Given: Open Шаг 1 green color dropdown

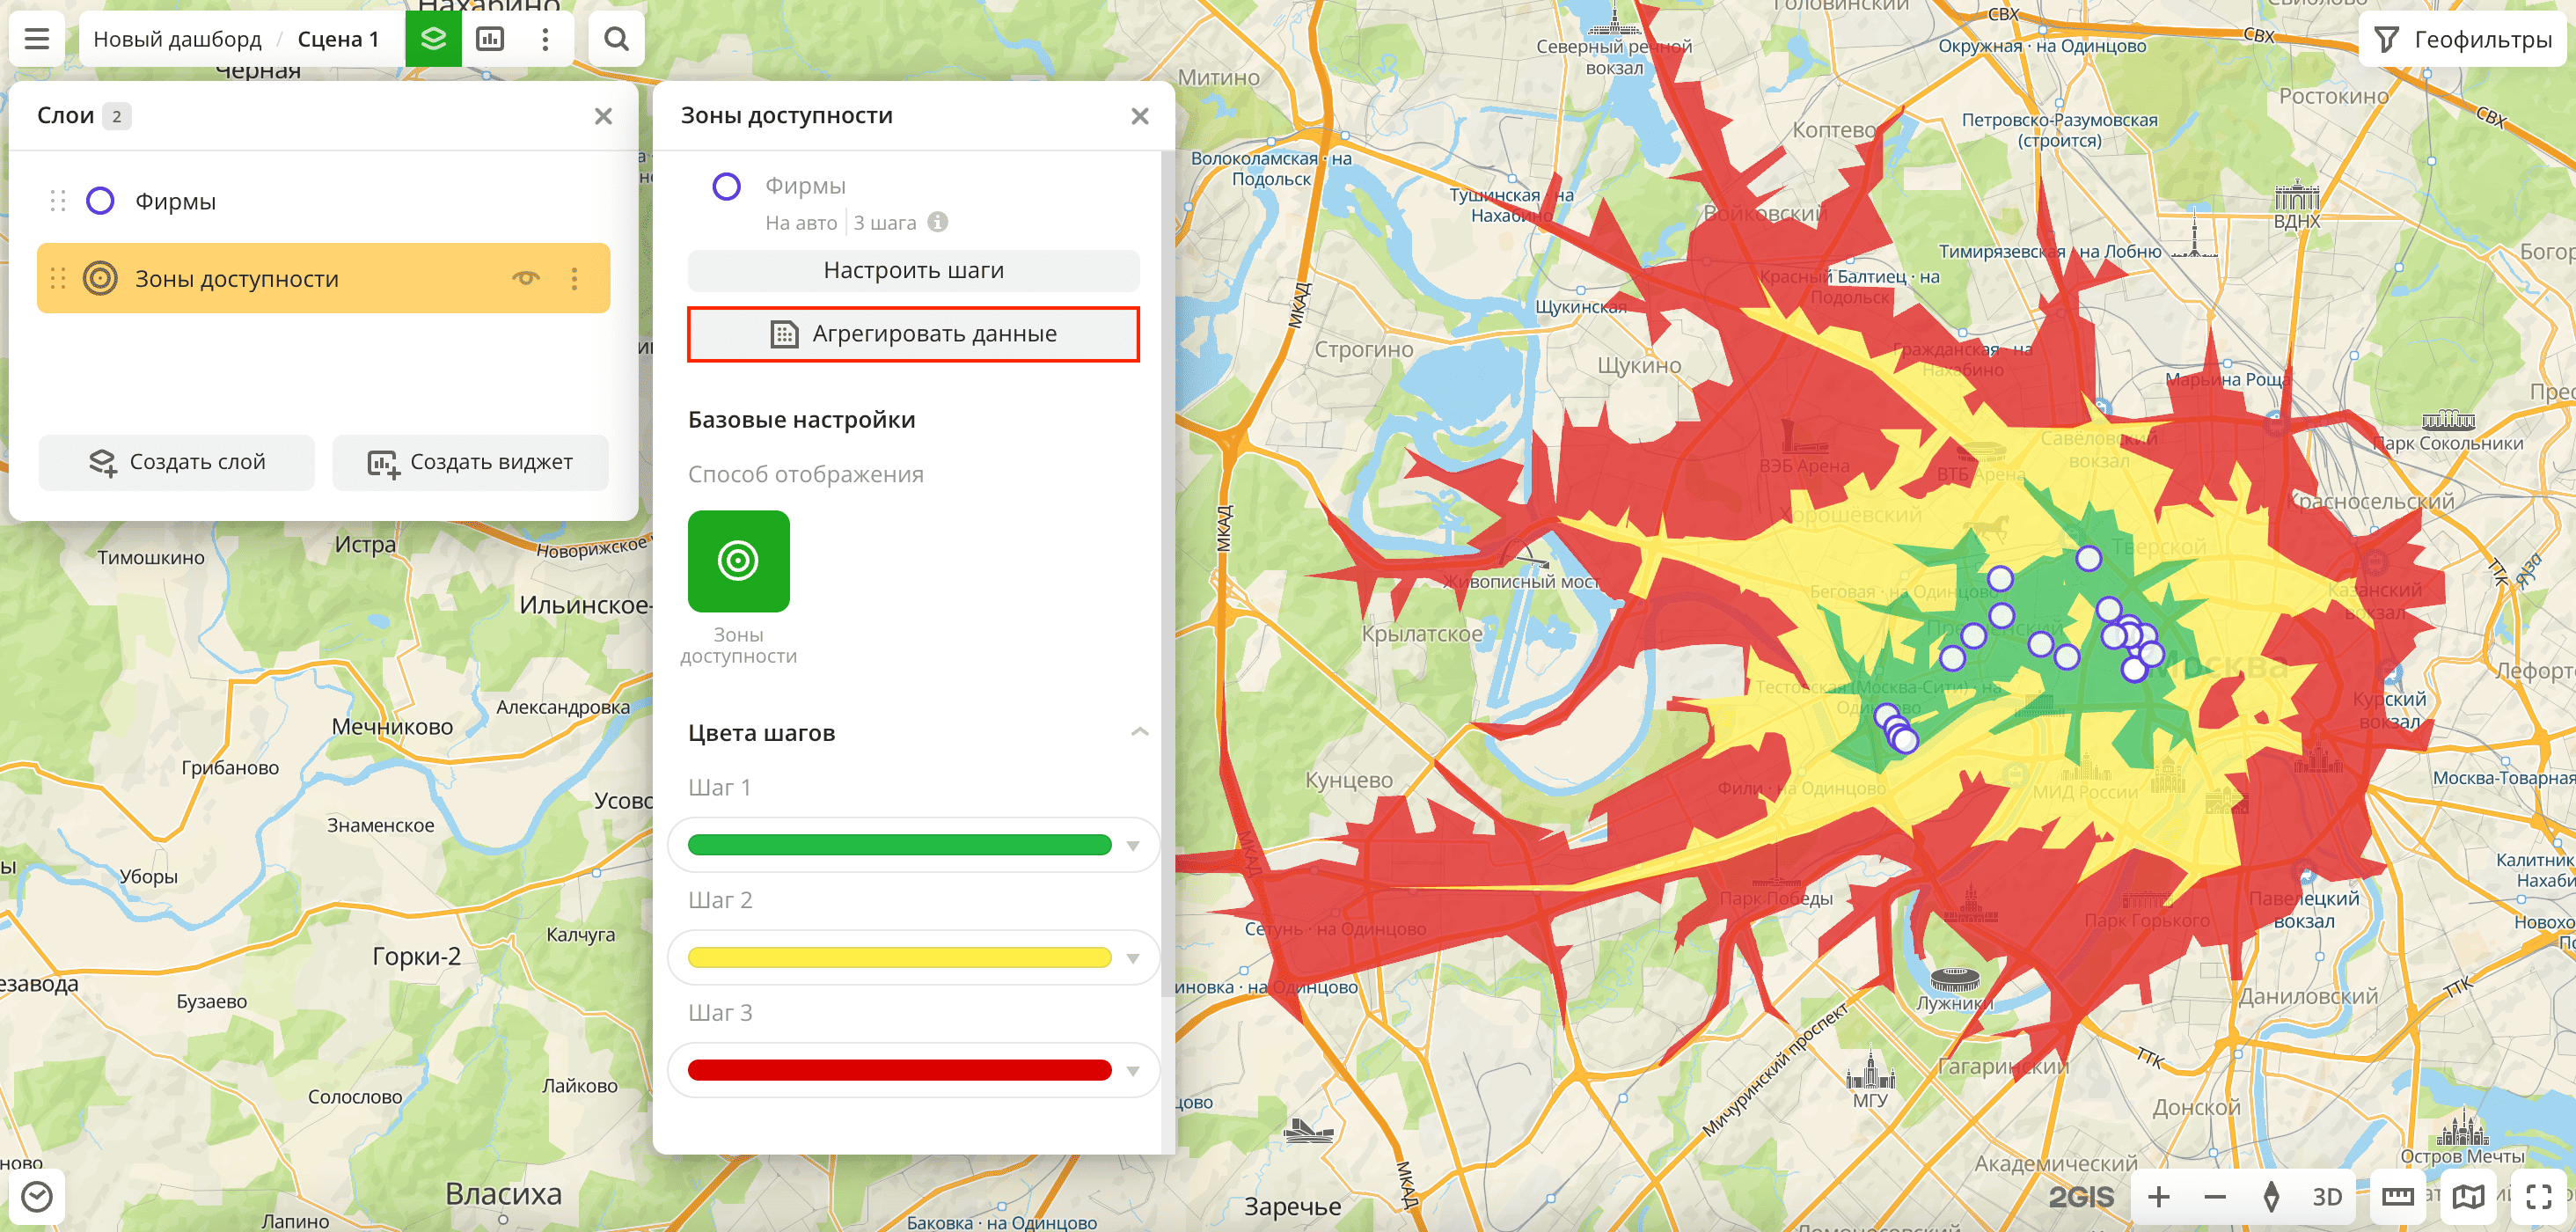Looking at the screenshot, I should click(x=1132, y=846).
